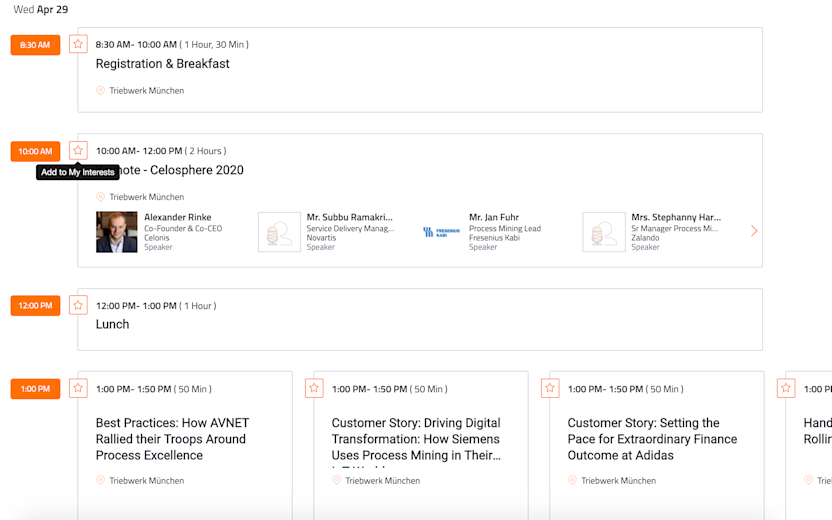This screenshot has height=520, width=832.
Task: Click the Zalando company text
Action: pyautogui.click(x=645, y=238)
